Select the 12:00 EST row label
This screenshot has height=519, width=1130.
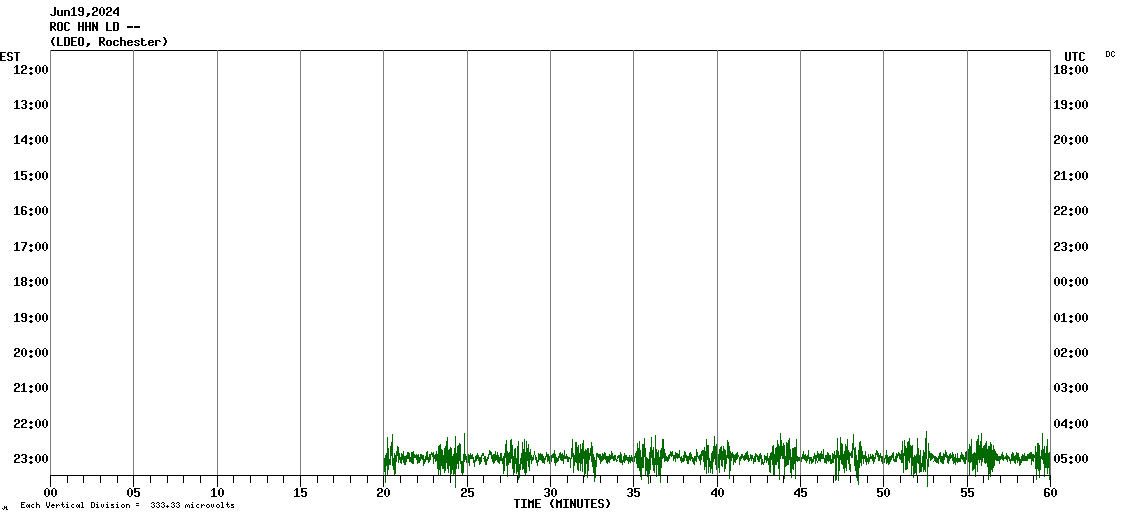[32, 70]
